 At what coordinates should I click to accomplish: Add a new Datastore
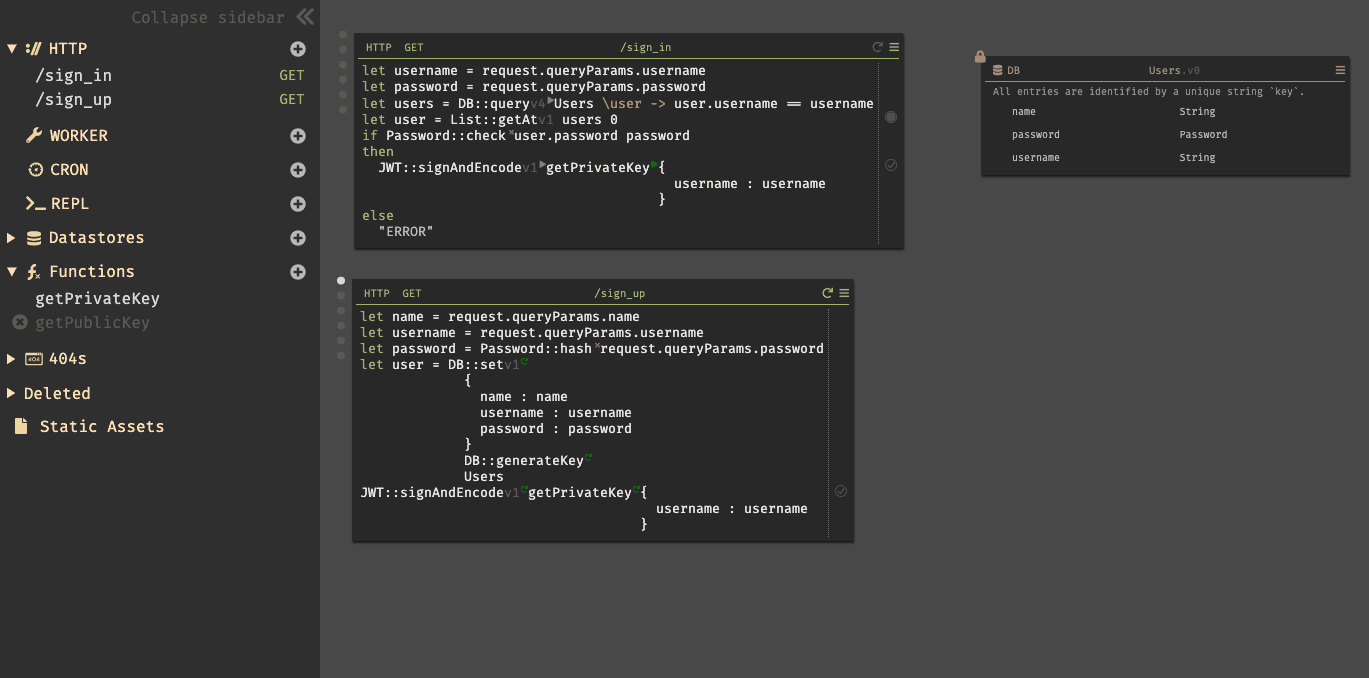point(298,238)
